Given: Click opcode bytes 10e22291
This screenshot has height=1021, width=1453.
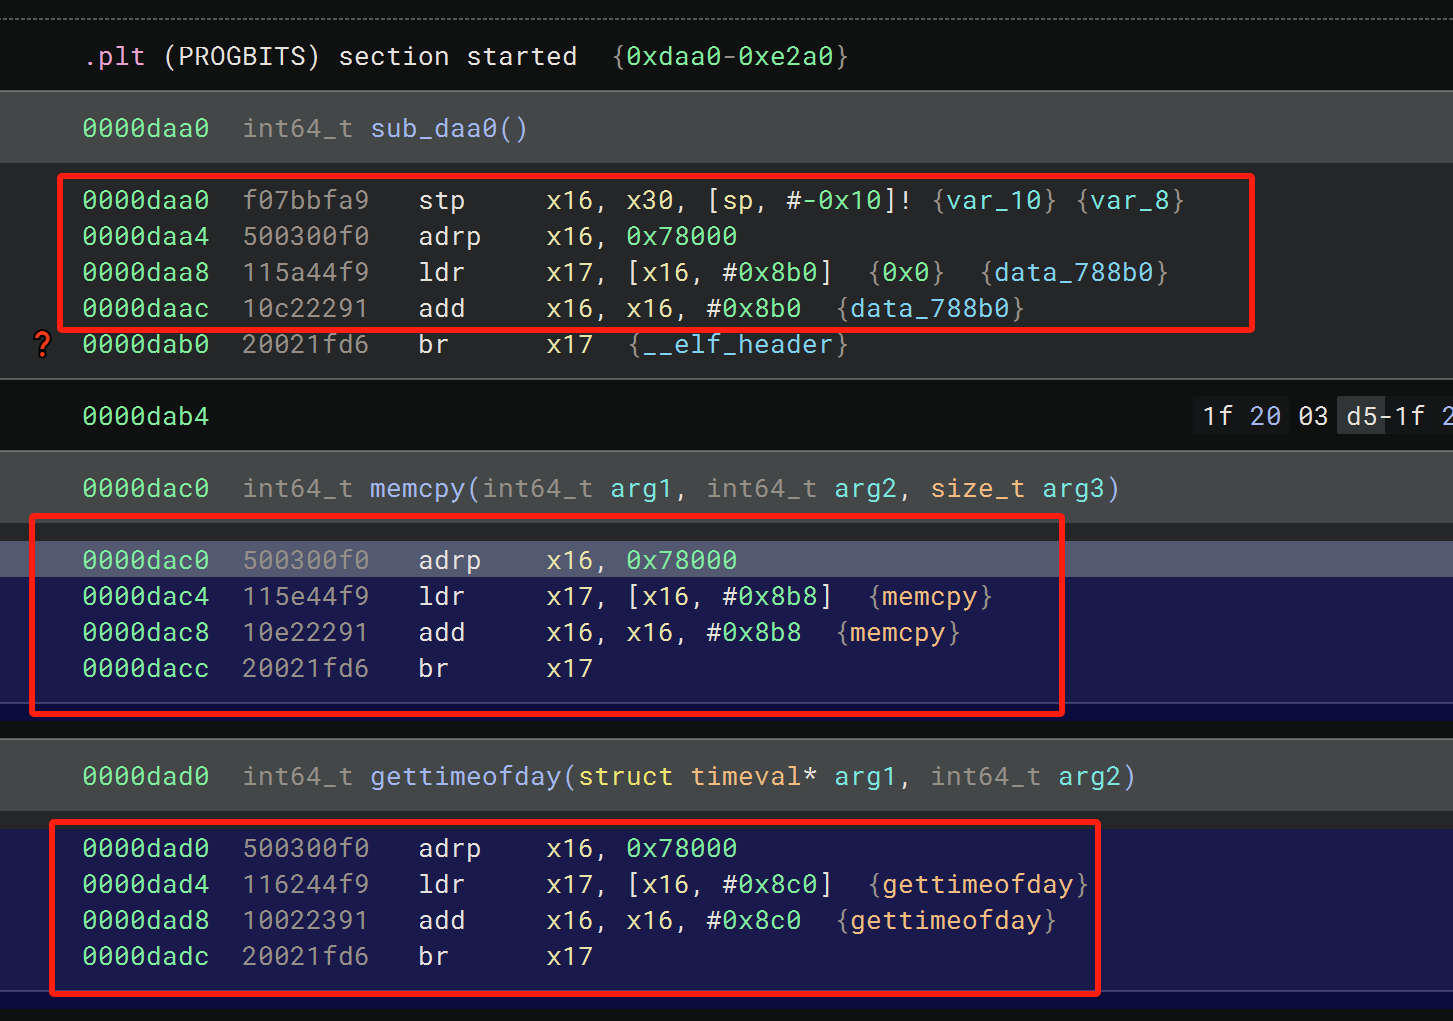Looking at the screenshot, I should (x=306, y=632).
